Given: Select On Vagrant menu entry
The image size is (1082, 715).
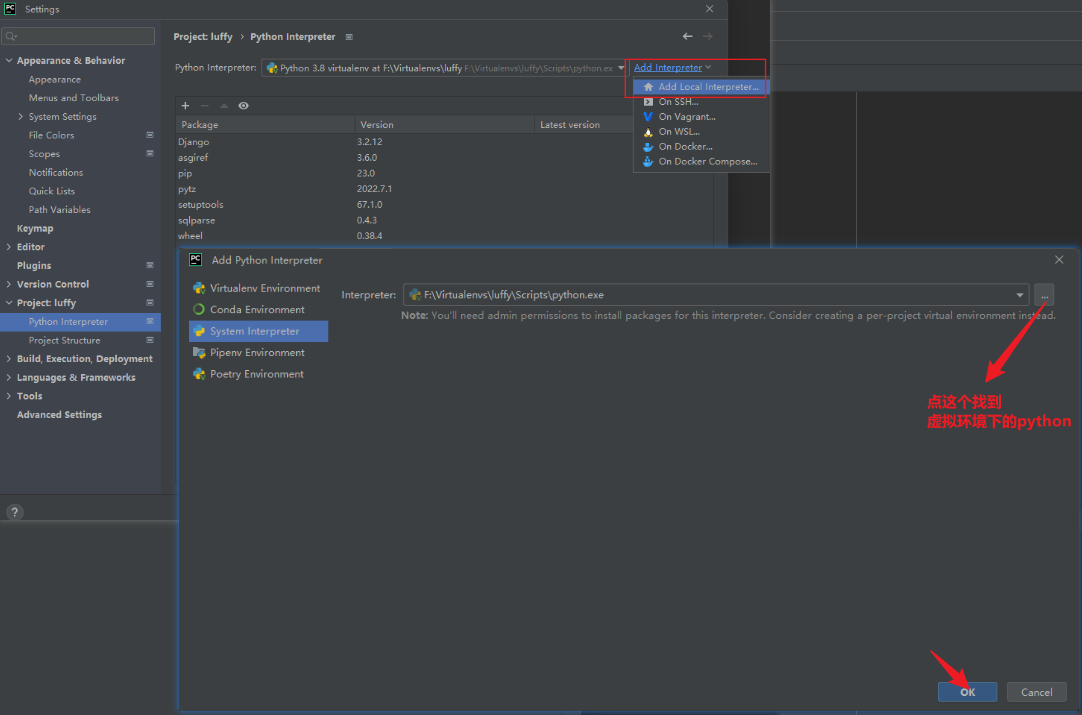Looking at the screenshot, I should coord(701,117).
